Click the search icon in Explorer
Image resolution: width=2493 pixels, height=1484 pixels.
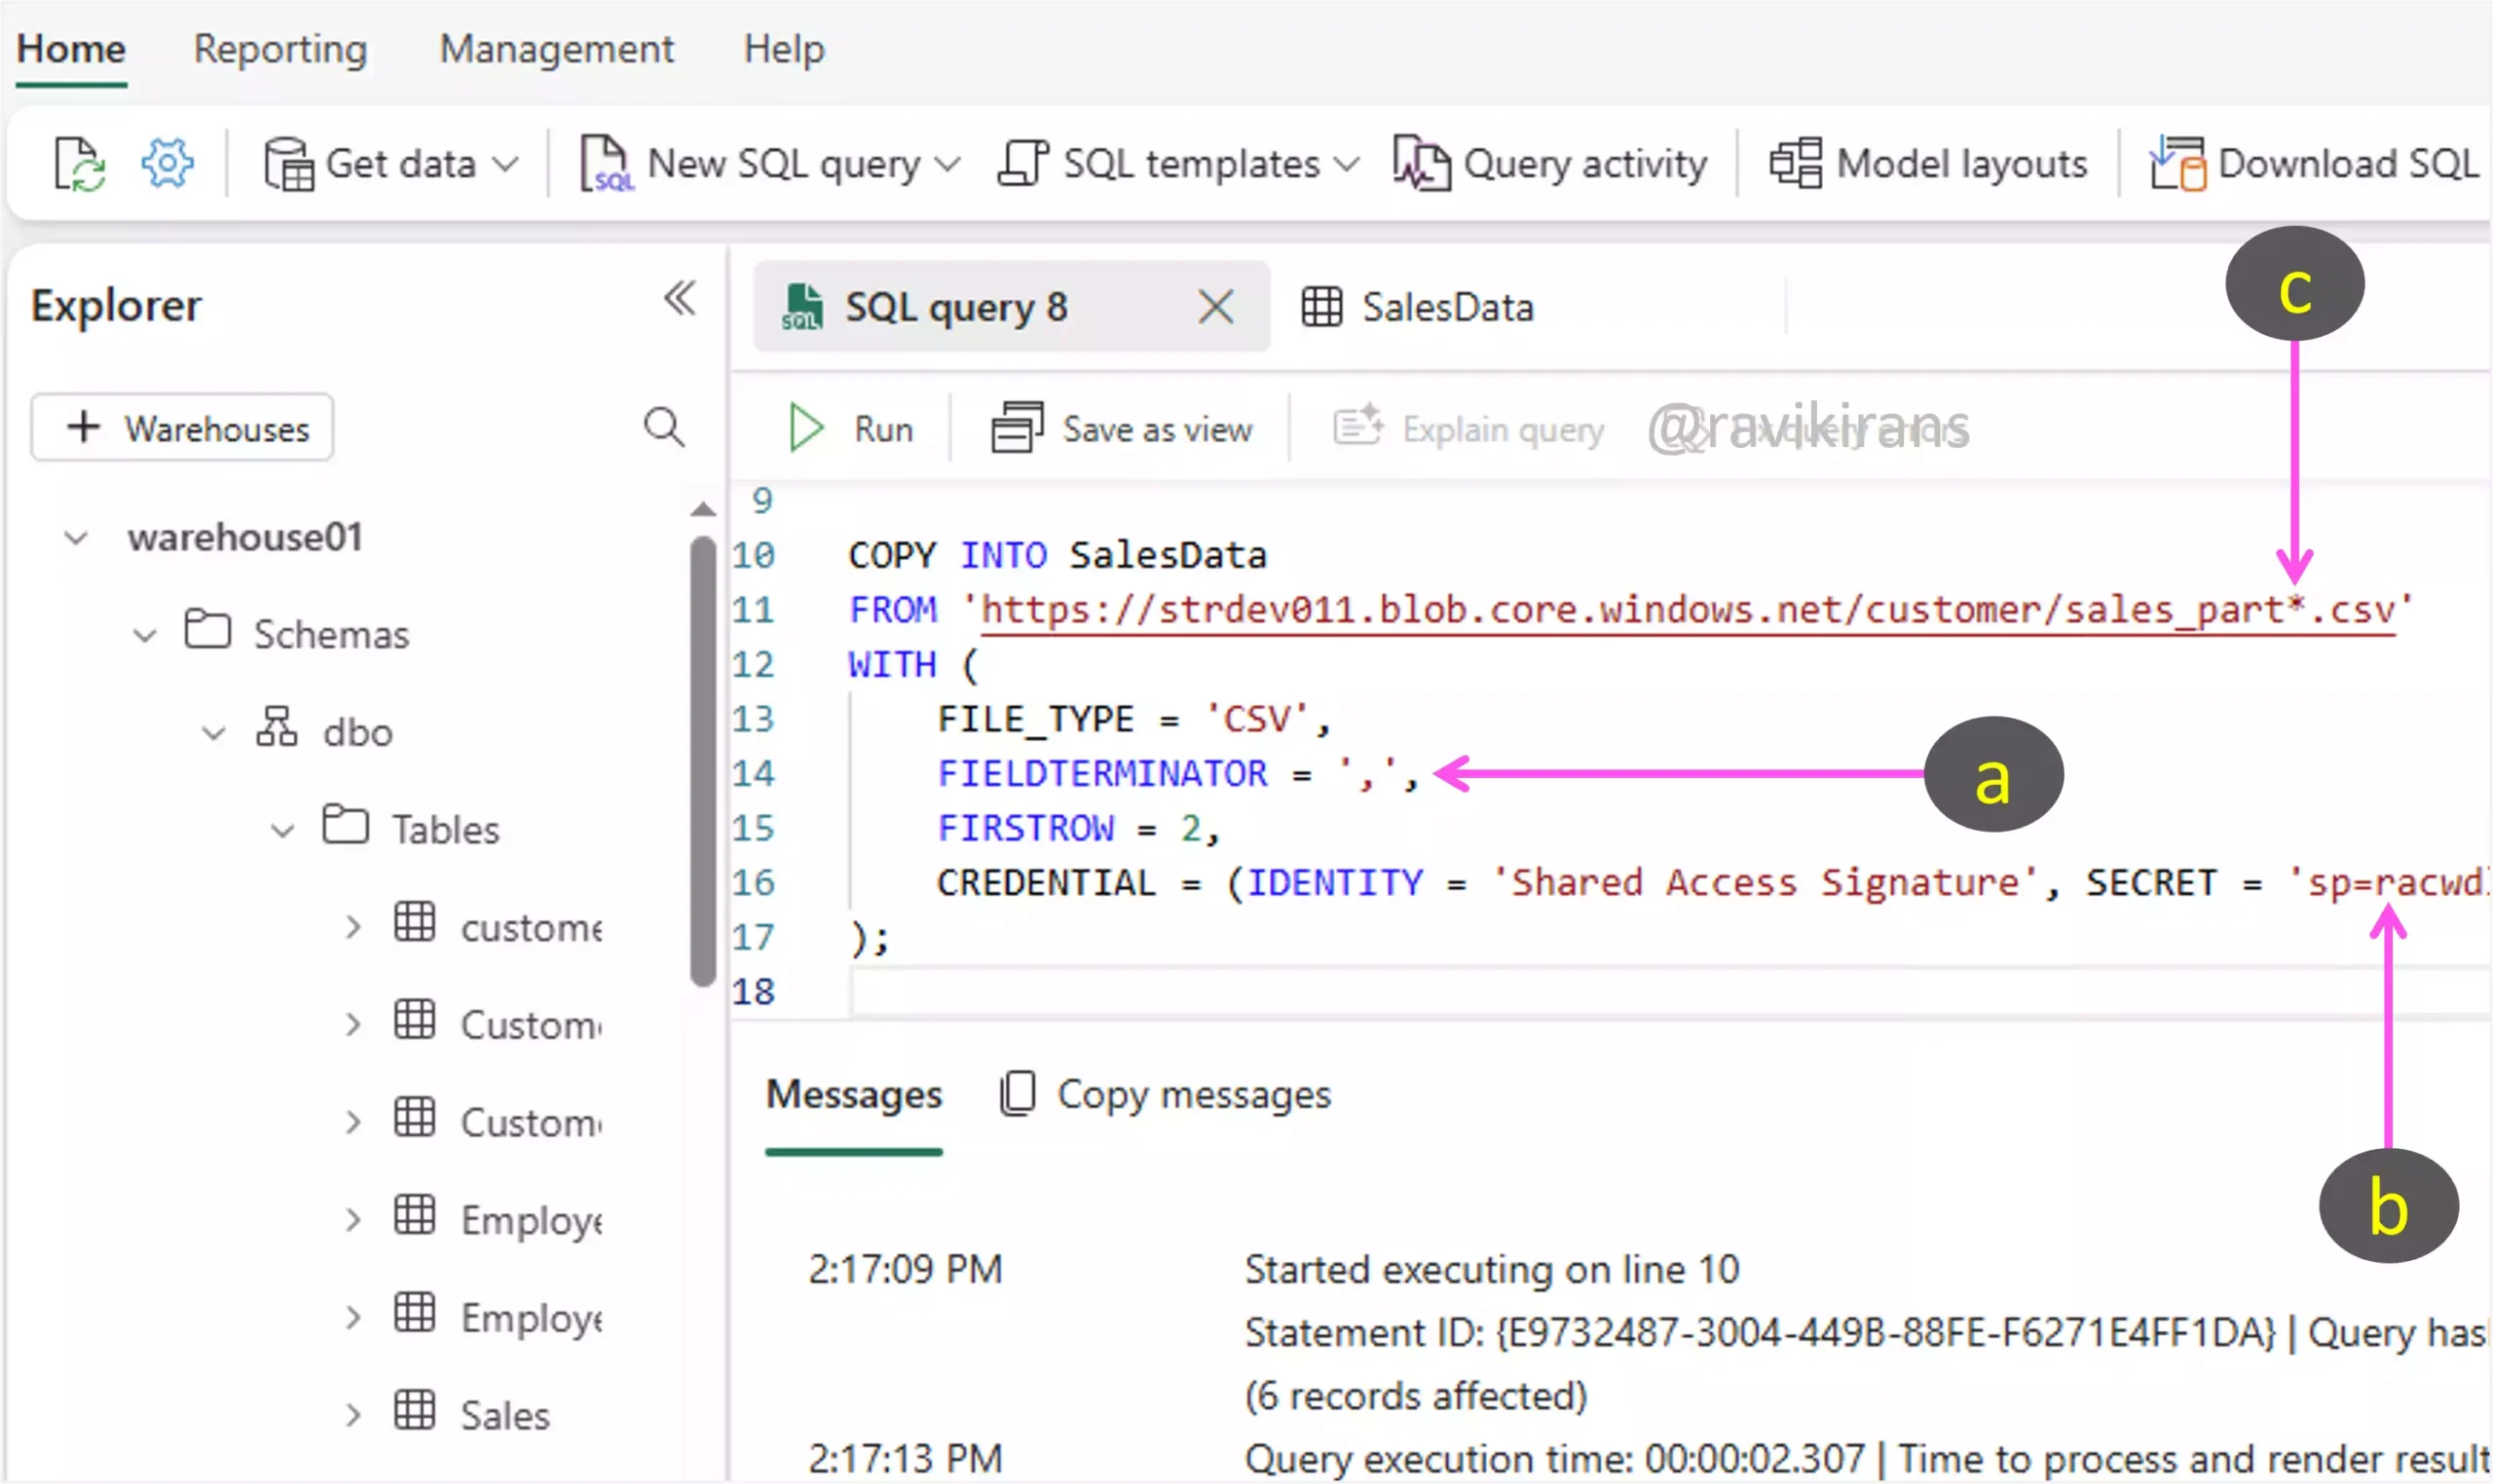pos(664,428)
